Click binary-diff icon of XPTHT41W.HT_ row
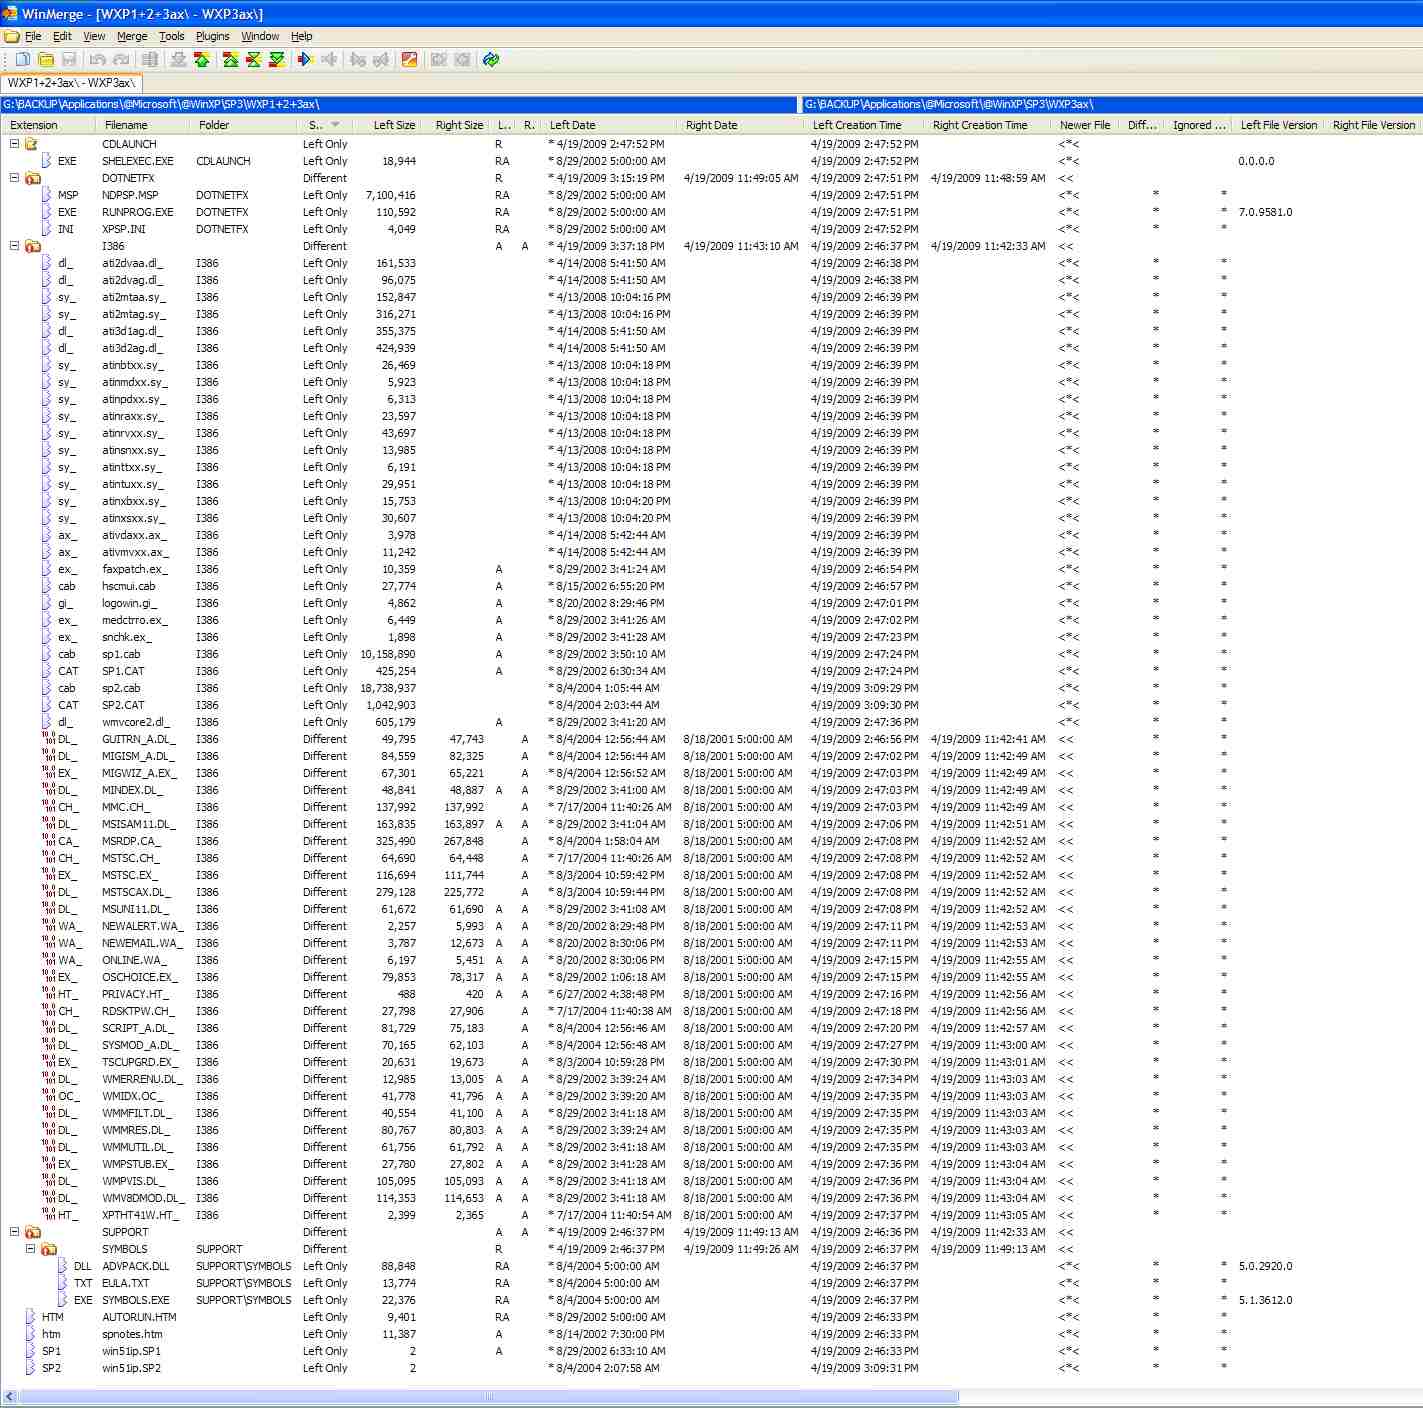 (x=49, y=1215)
